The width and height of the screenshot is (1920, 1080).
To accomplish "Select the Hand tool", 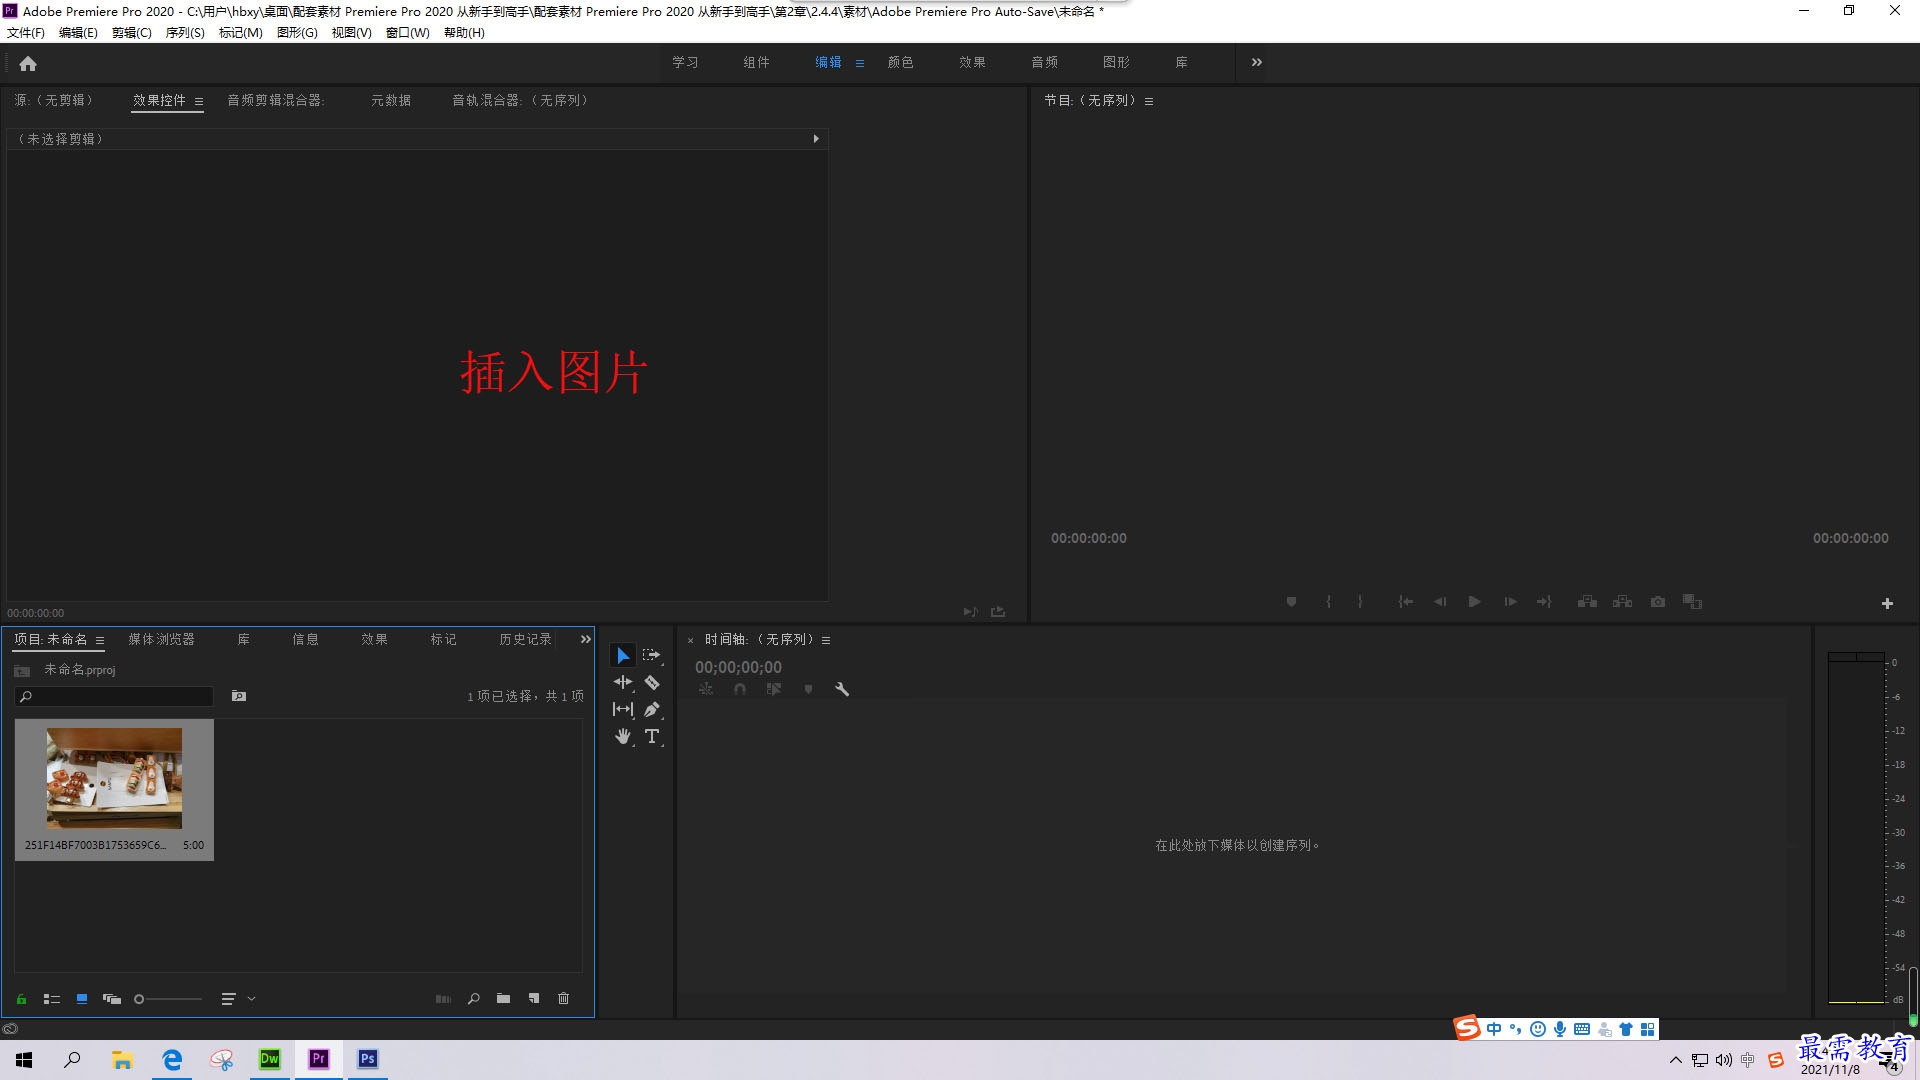I will click(x=623, y=736).
